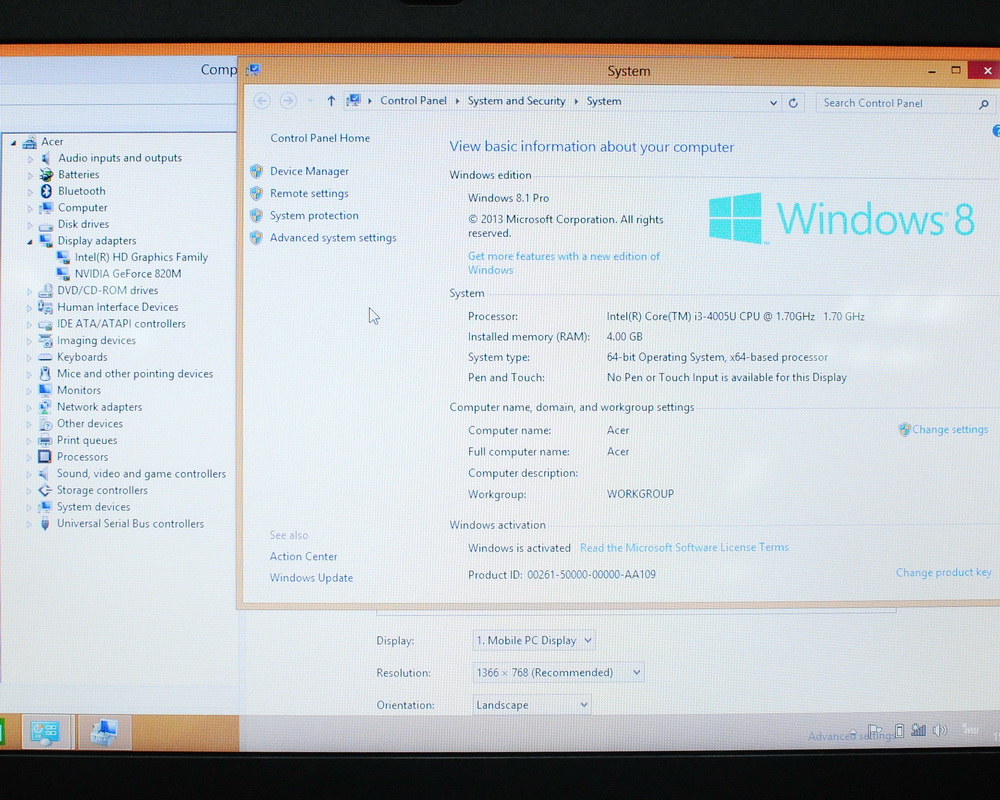Click Get more features with a new edition link
The width and height of the screenshot is (1000, 800).
(x=564, y=263)
